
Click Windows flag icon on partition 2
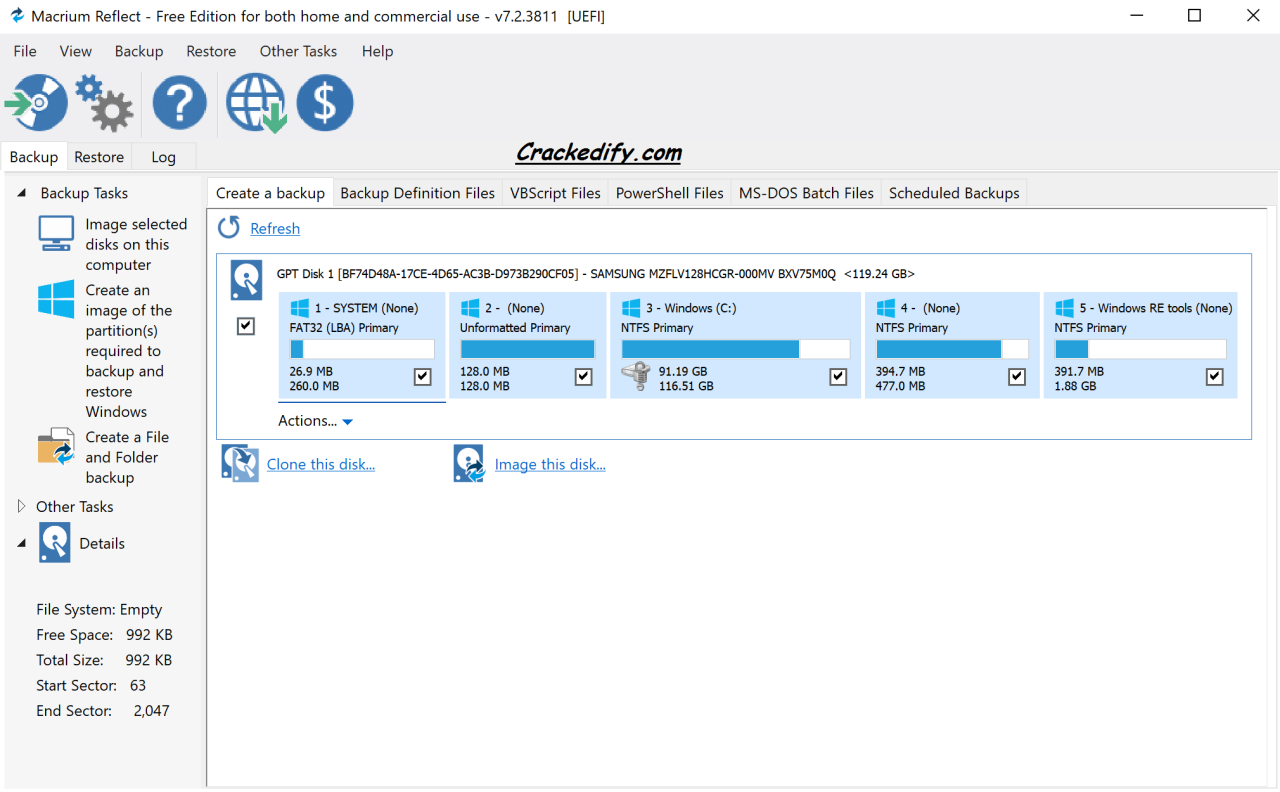click(x=470, y=308)
